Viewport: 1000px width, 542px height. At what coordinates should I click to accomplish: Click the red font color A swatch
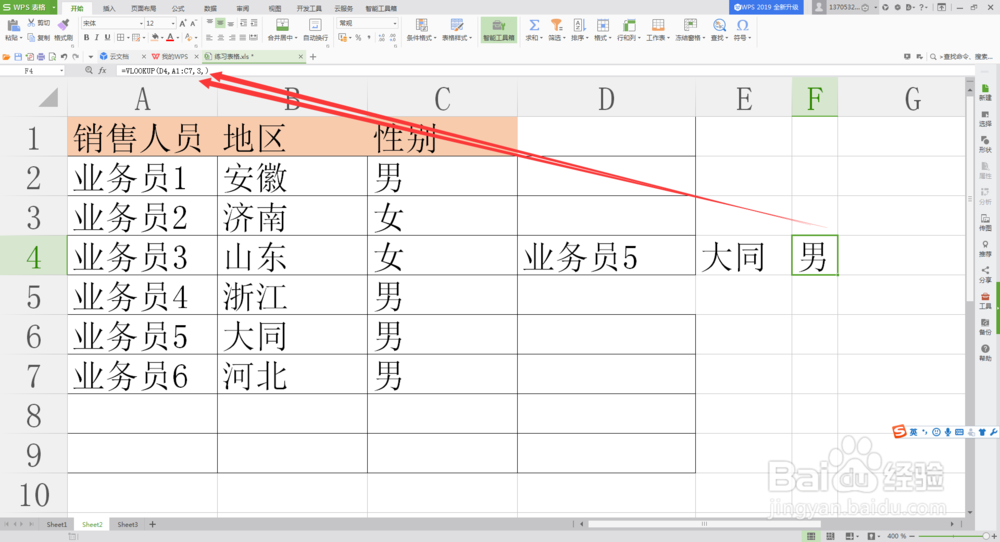click(170, 38)
